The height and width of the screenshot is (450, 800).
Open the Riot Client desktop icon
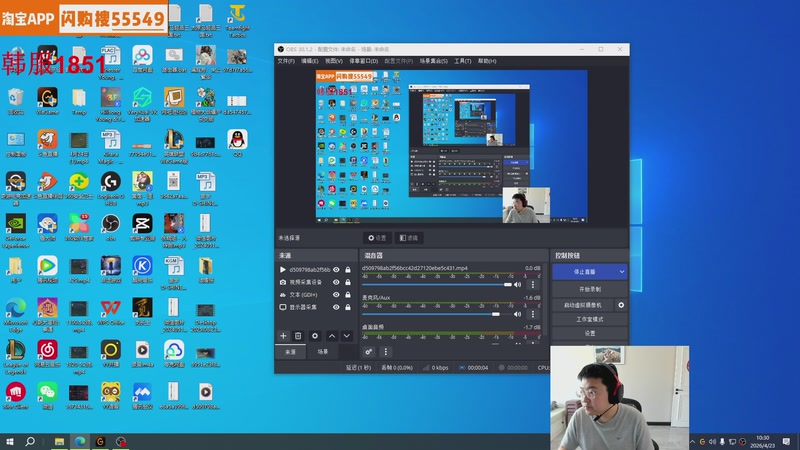pyautogui.click(x=16, y=395)
